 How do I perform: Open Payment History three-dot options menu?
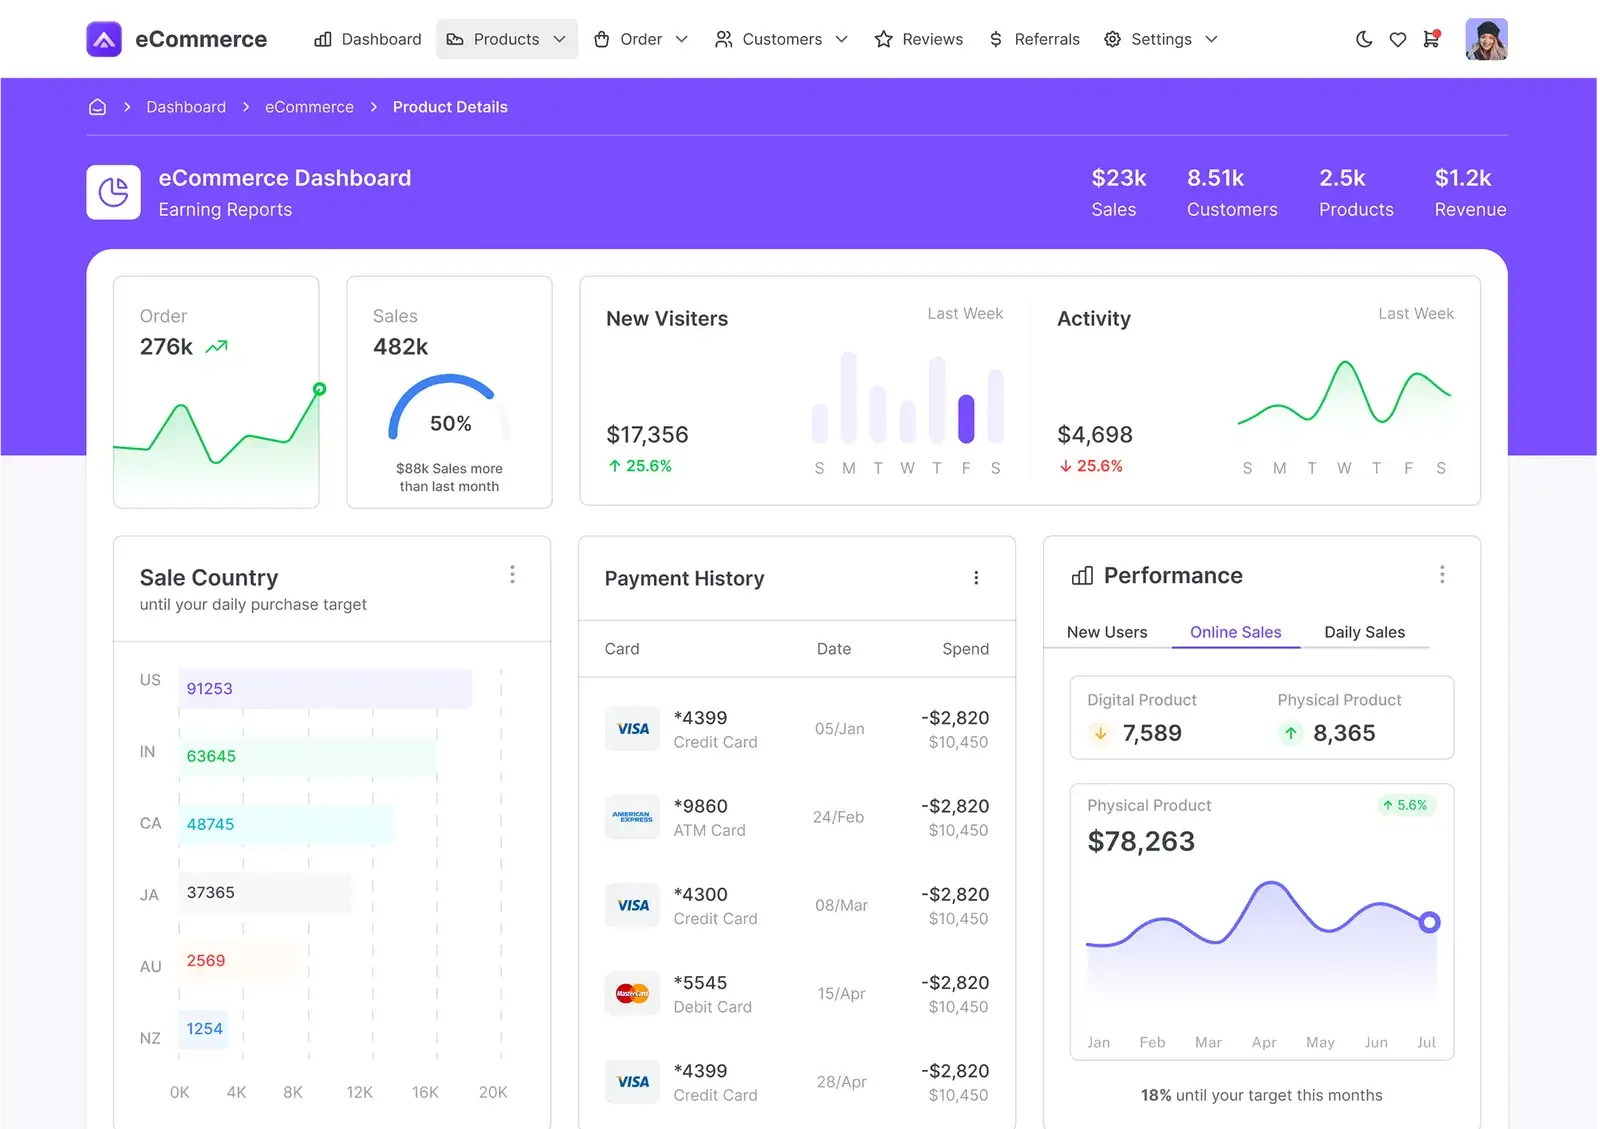[x=976, y=578]
